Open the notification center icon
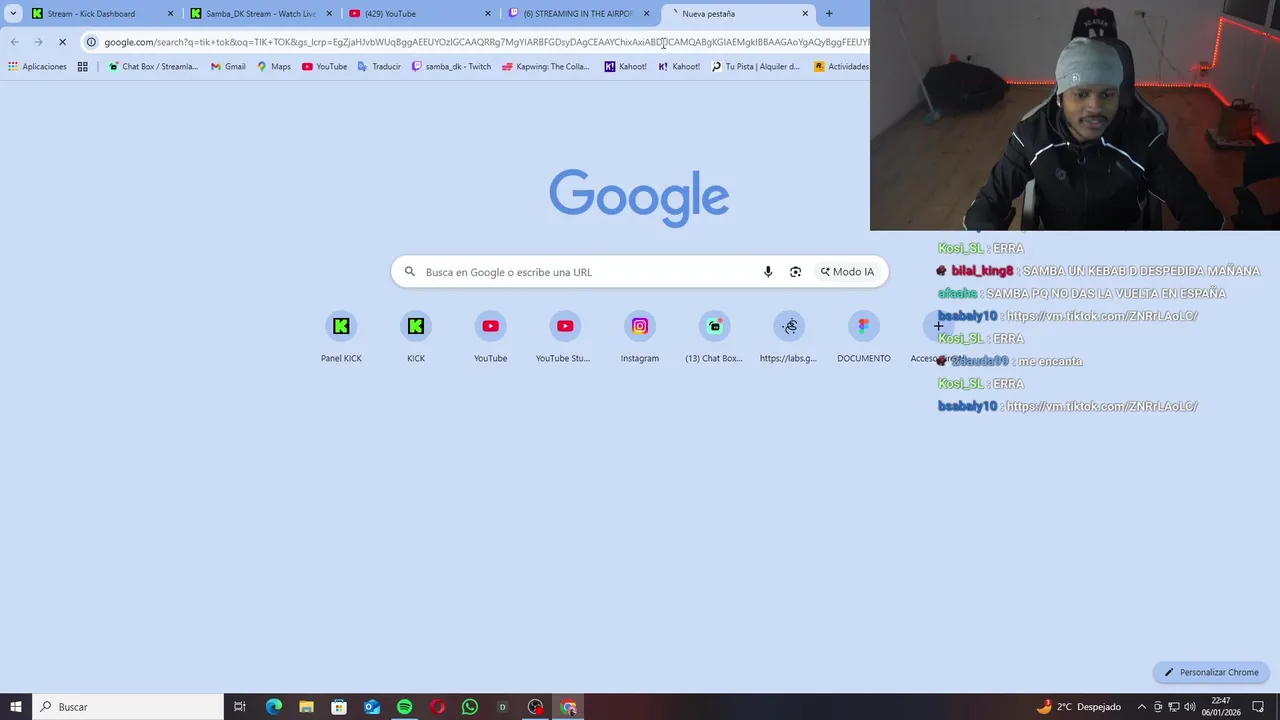This screenshot has width=1280, height=720. pyautogui.click(x=1258, y=707)
